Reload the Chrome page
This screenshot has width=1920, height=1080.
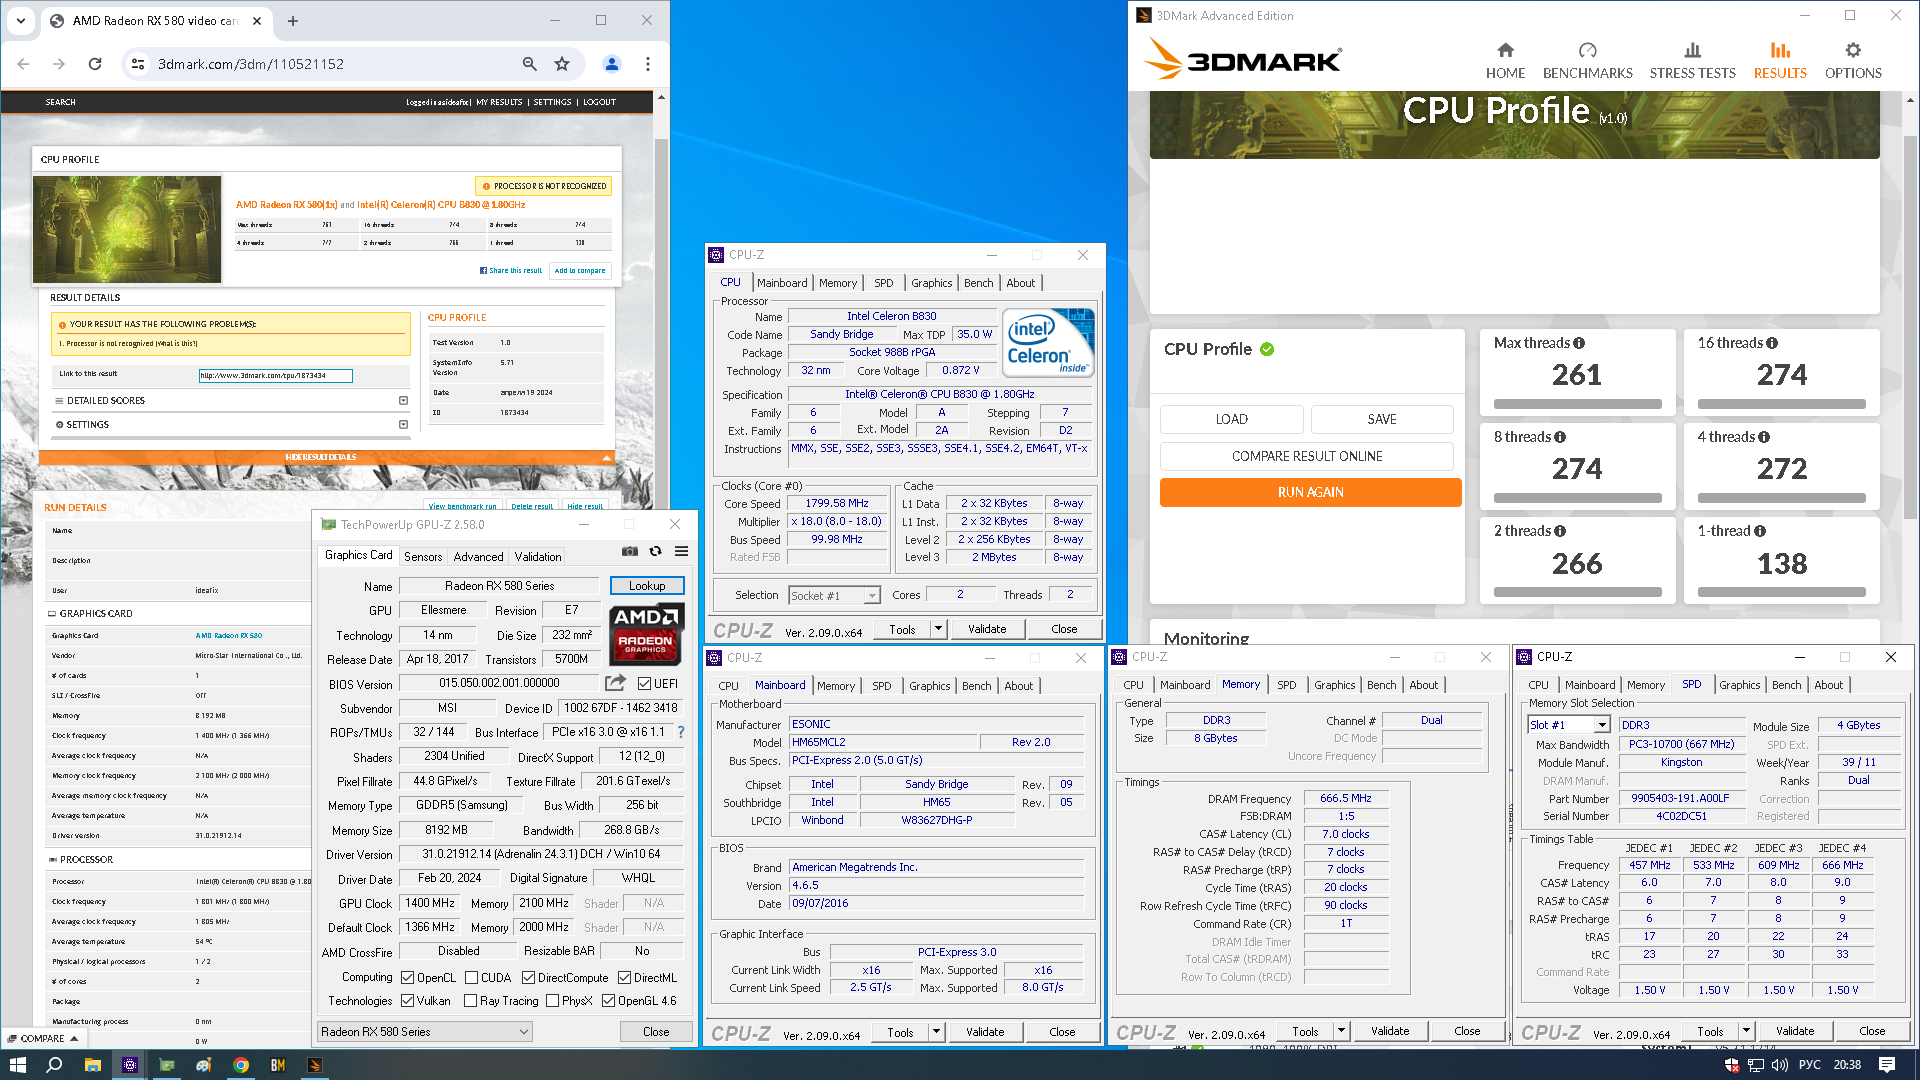pyautogui.click(x=95, y=64)
